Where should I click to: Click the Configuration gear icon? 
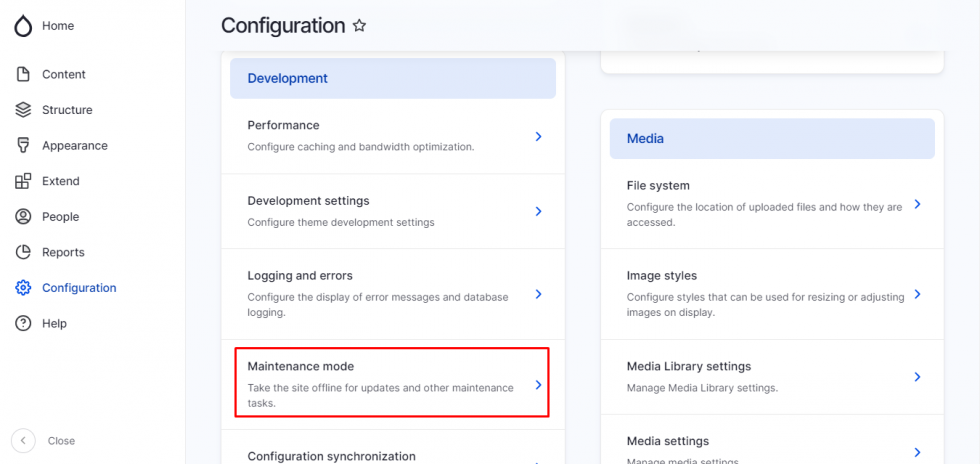pyautogui.click(x=23, y=288)
